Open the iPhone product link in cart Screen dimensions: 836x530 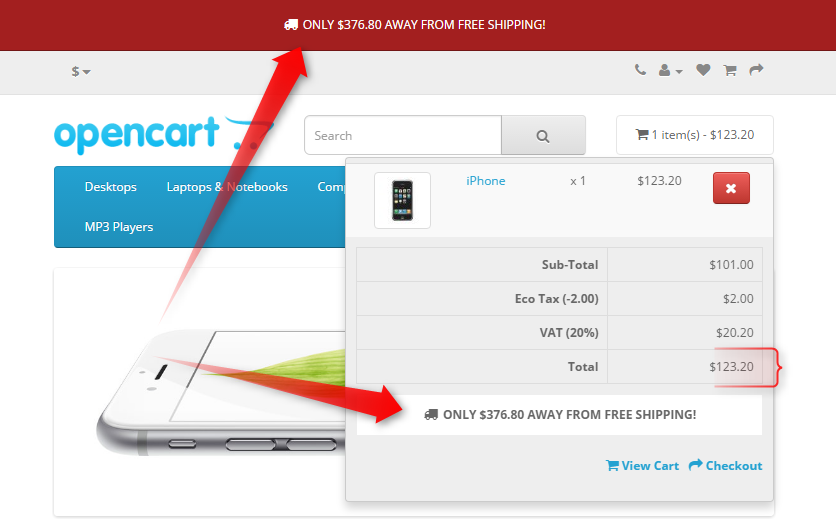coord(486,181)
